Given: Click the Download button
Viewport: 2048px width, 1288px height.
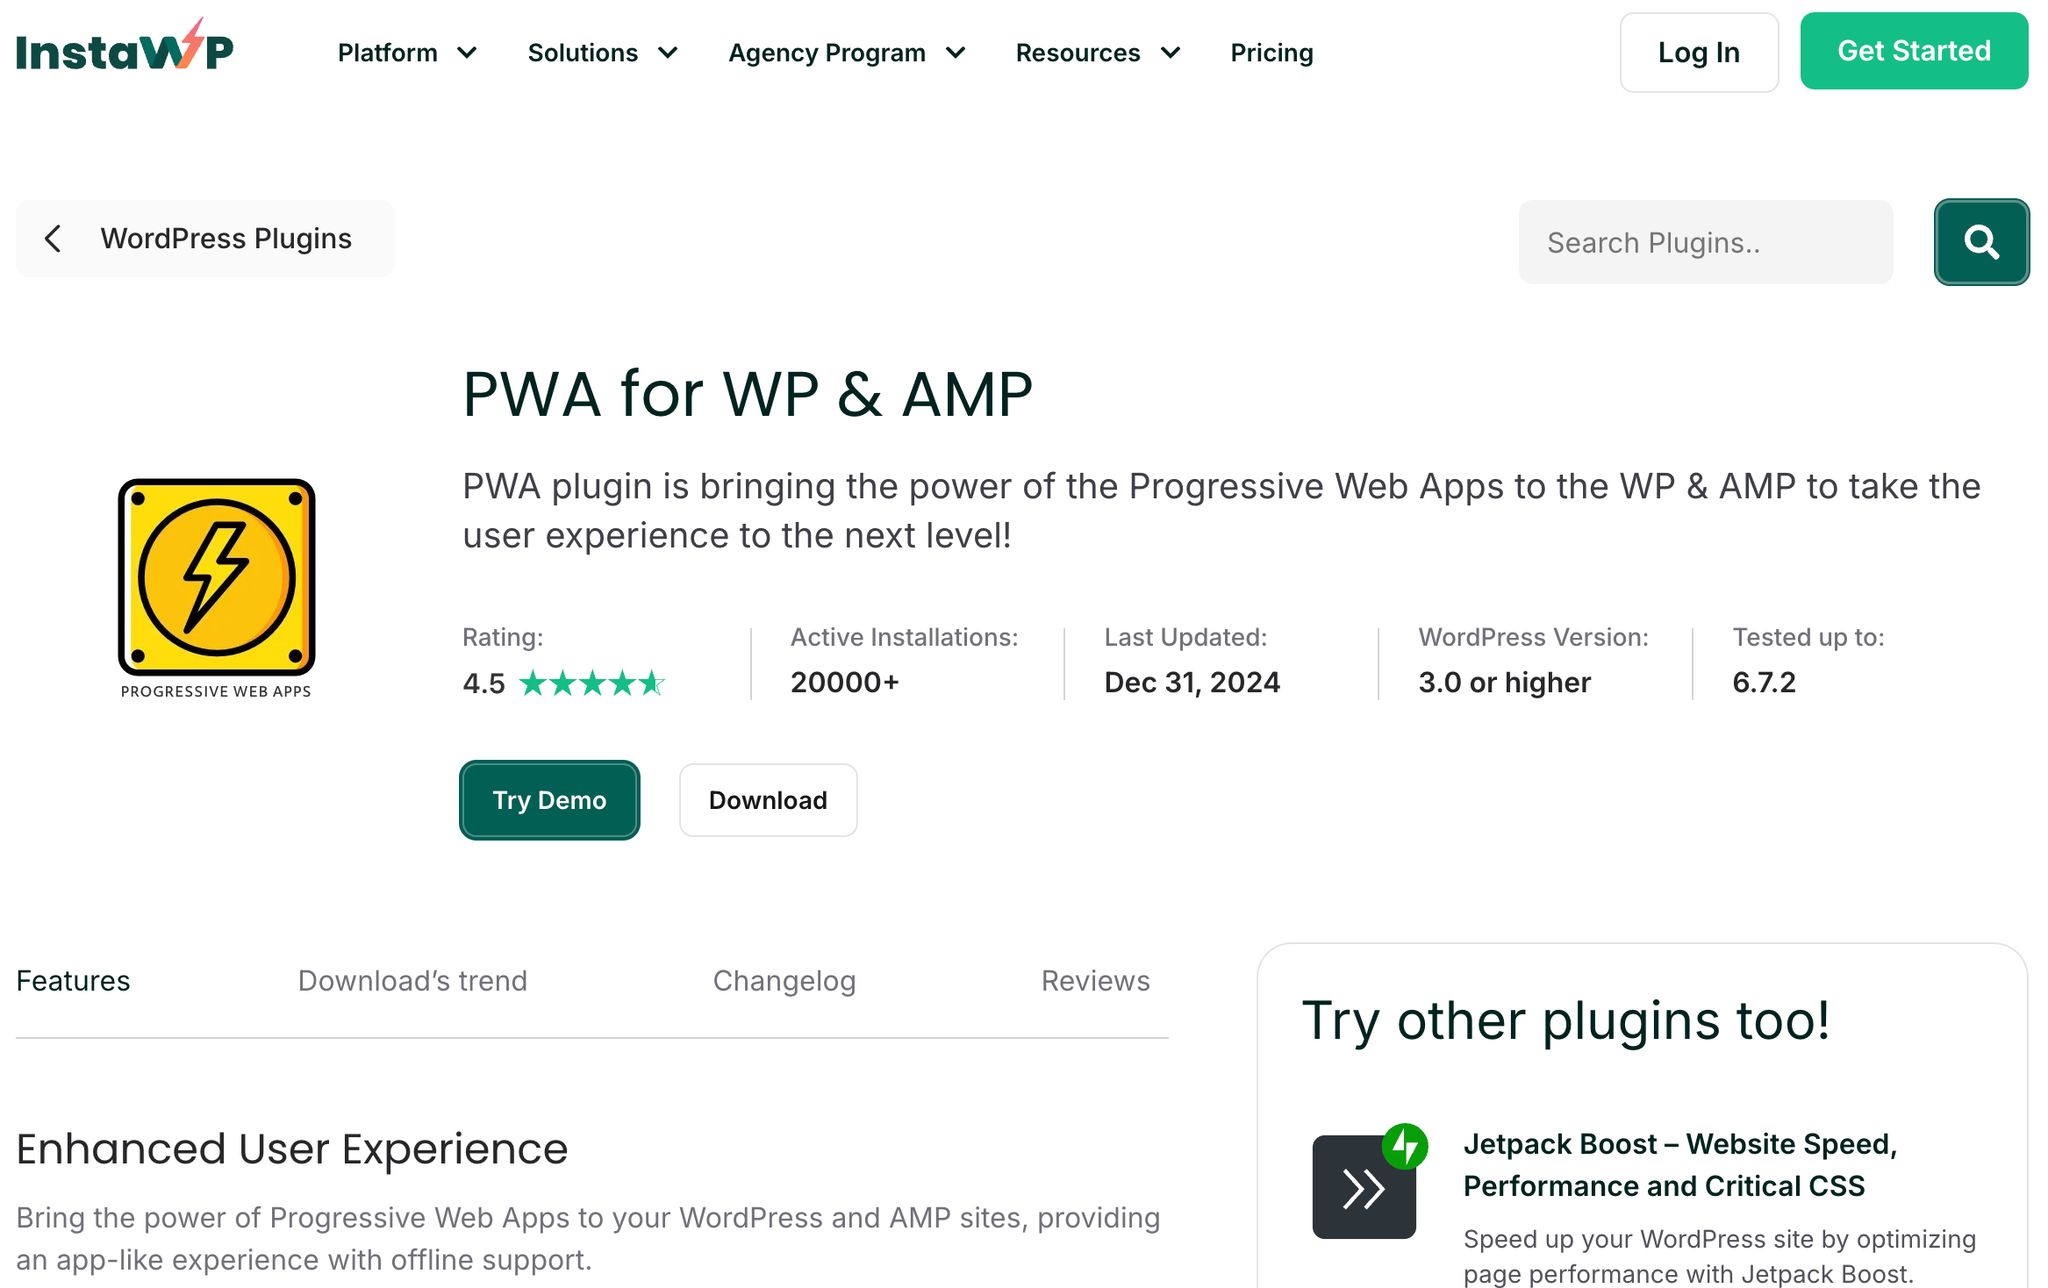Looking at the screenshot, I should click(768, 800).
